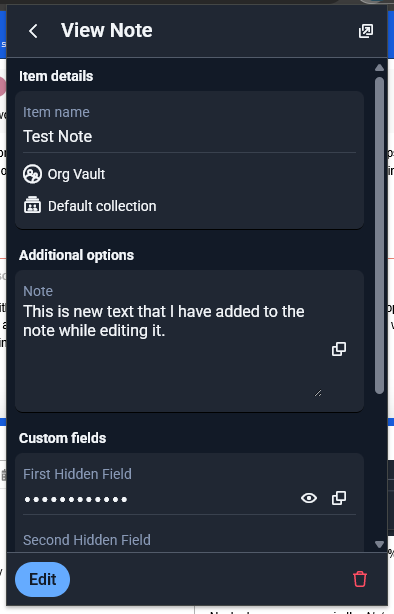Screen dimensions: 394x614
Task: Open the Edit button
Action: point(42,579)
